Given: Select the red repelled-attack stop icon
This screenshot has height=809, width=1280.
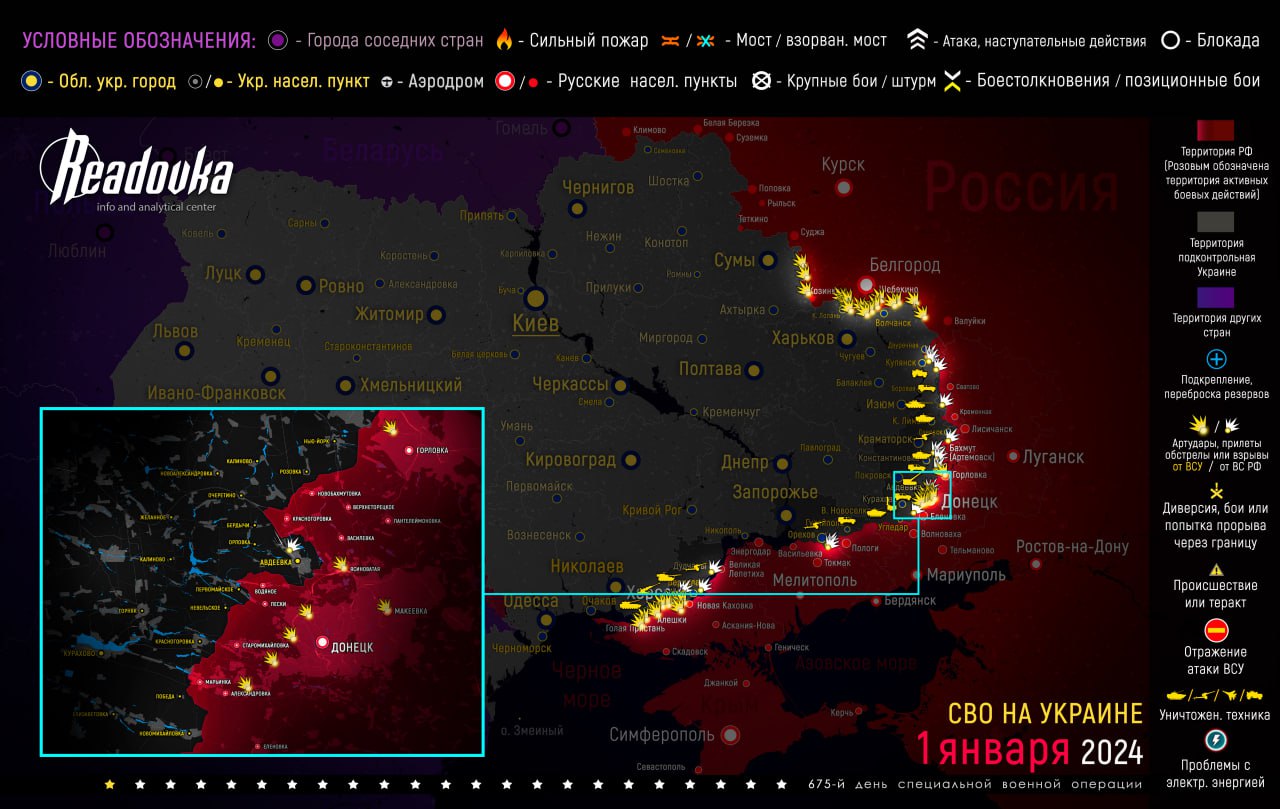Looking at the screenshot, I should pos(1216,630).
